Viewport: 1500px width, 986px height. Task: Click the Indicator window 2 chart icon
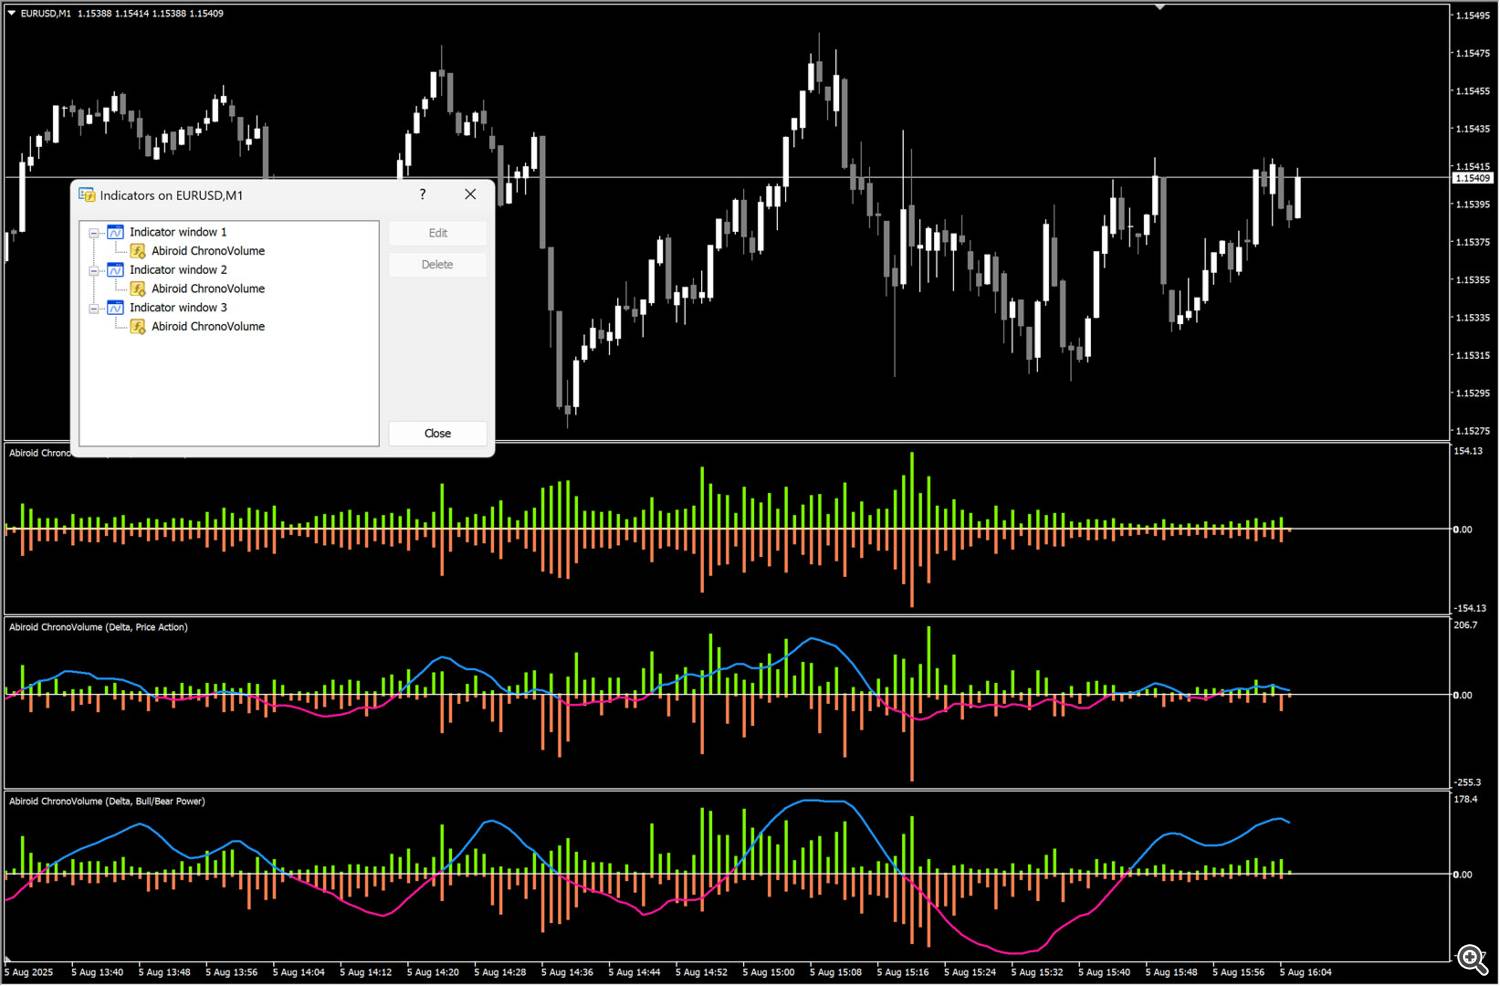coord(115,270)
